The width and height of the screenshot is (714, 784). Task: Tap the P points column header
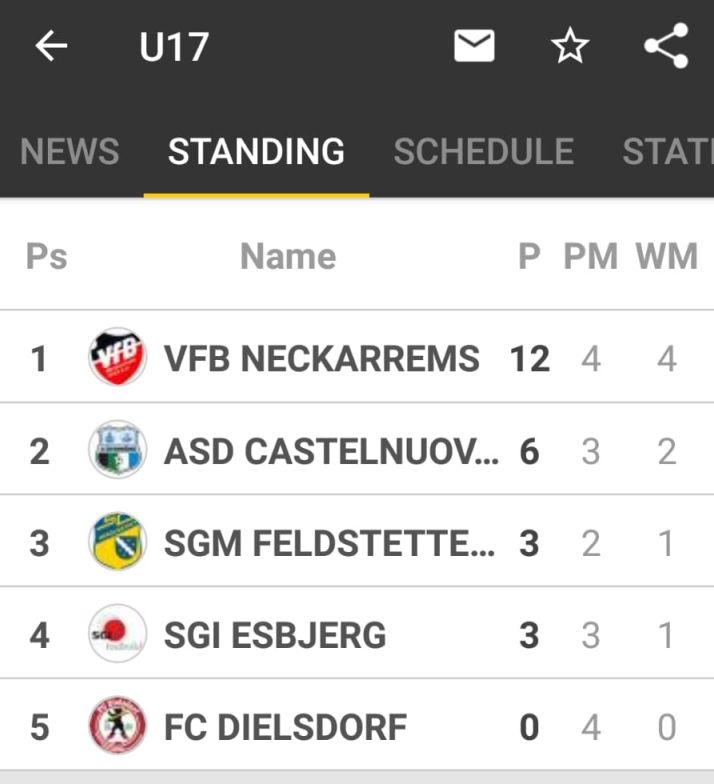(x=529, y=257)
